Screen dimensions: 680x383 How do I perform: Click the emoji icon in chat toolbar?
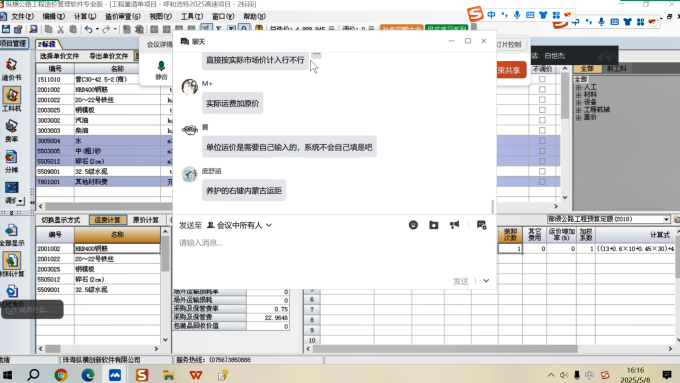pos(413,225)
